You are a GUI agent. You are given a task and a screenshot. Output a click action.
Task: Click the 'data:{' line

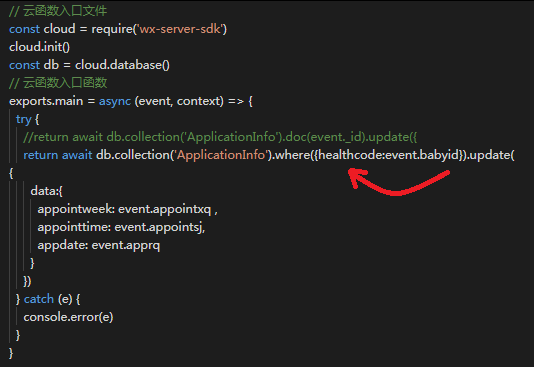click(47, 191)
